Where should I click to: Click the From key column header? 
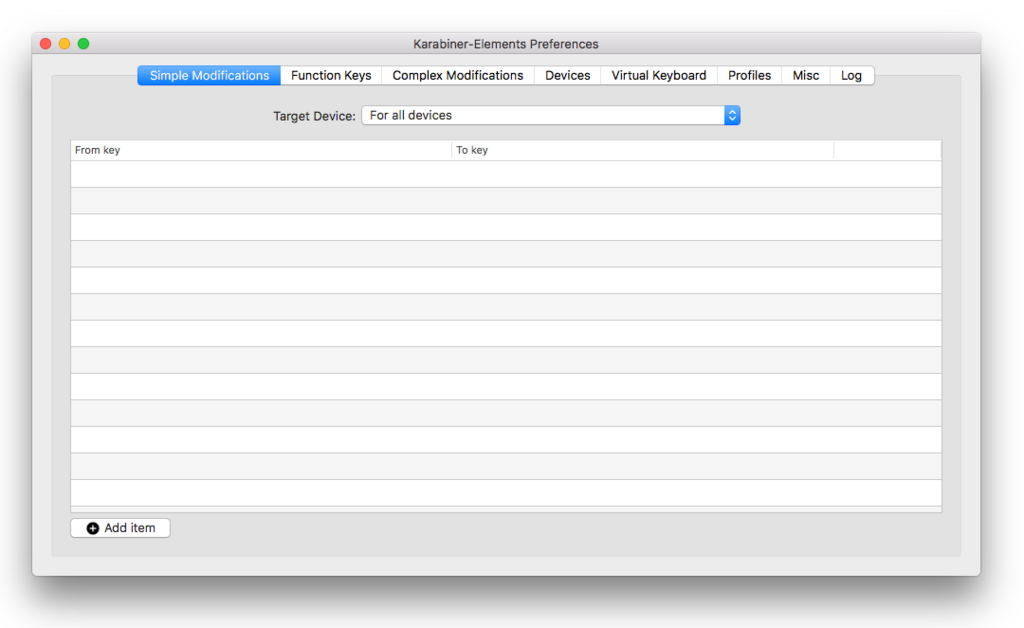[261, 150]
